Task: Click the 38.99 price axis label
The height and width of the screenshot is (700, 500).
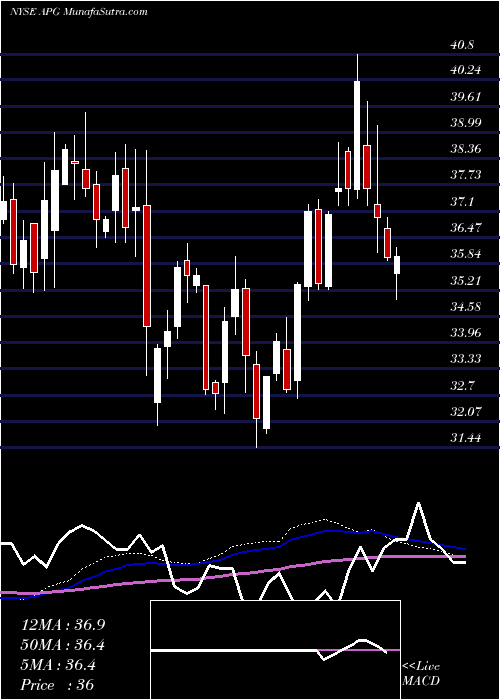Action: tap(465, 122)
